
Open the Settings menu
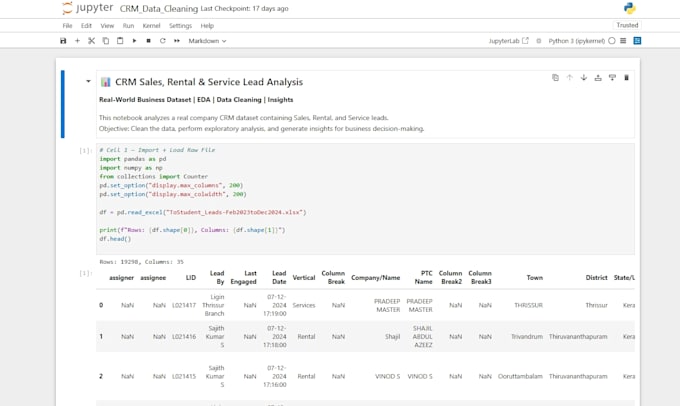click(x=180, y=26)
